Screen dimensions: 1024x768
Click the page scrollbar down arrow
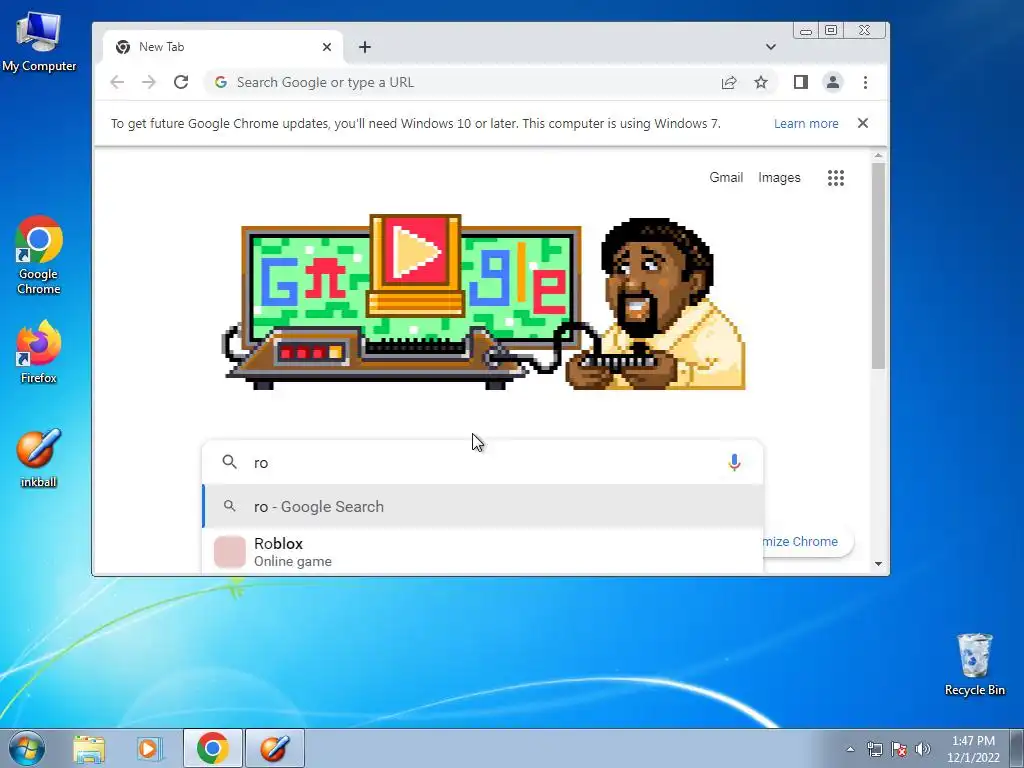pos(878,564)
